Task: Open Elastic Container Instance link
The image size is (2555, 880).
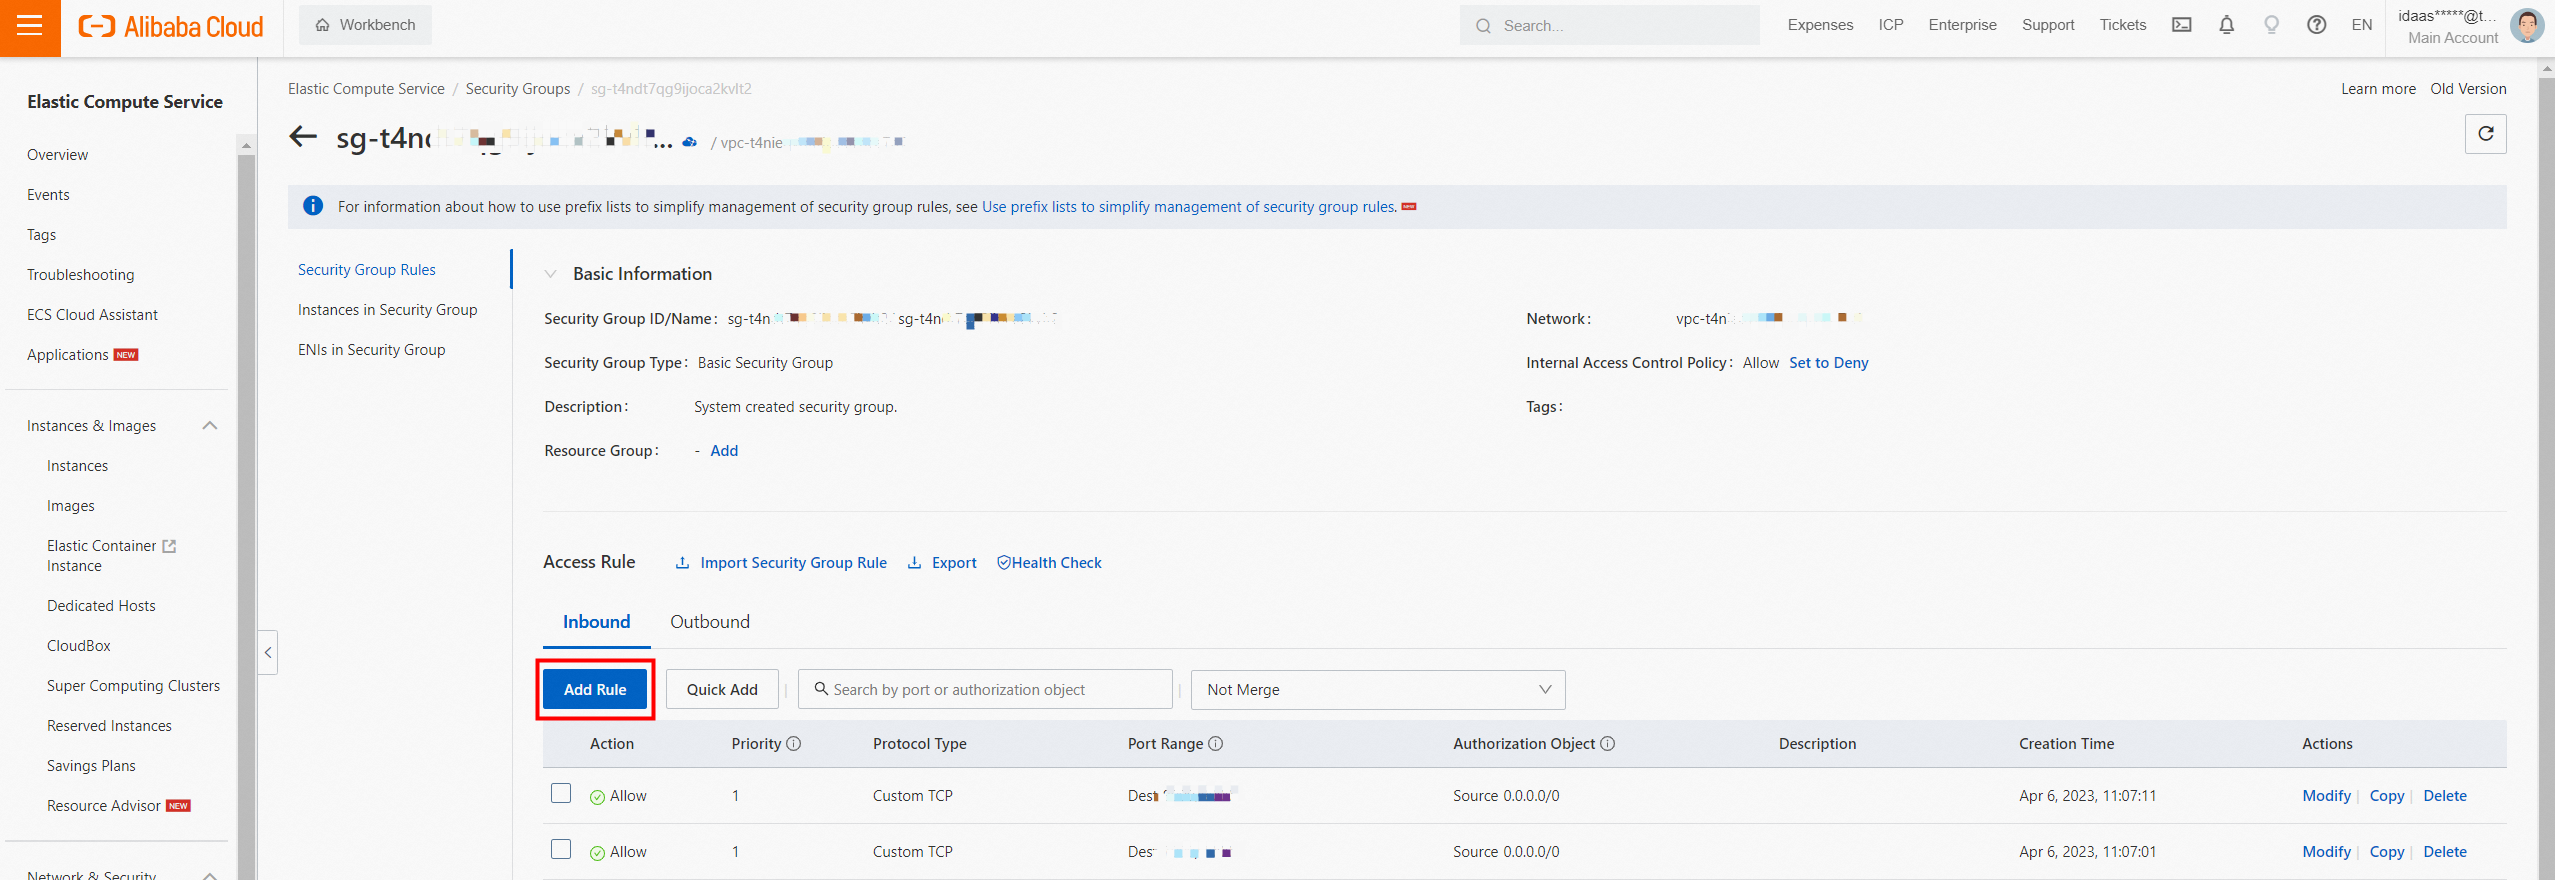Action: pyautogui.click(x=111, y=556)
